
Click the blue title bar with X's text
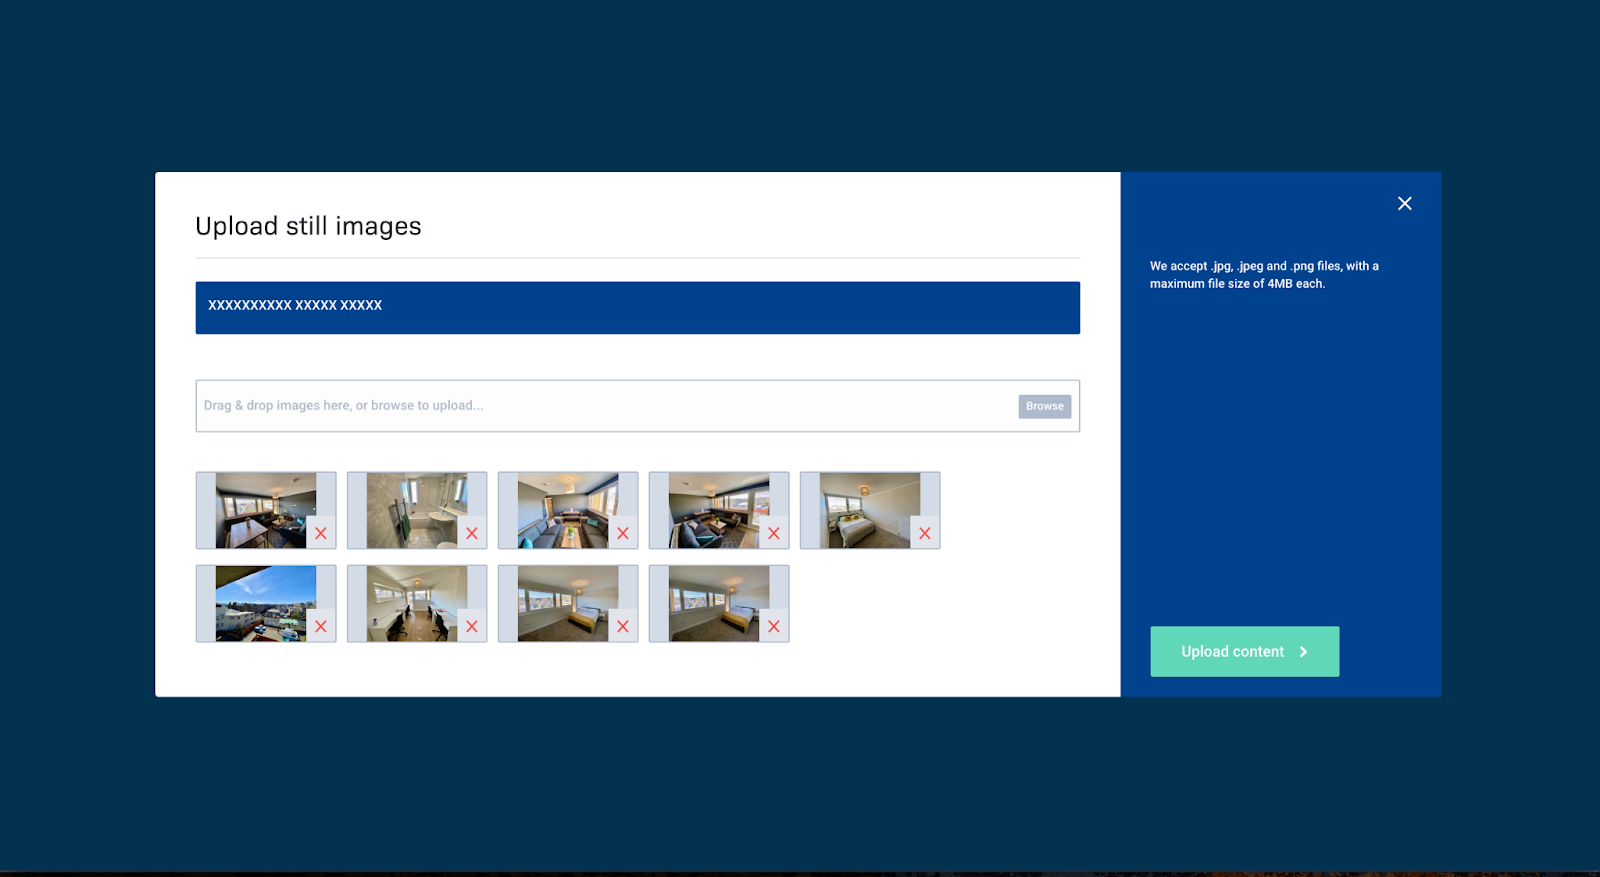(637, 307)
